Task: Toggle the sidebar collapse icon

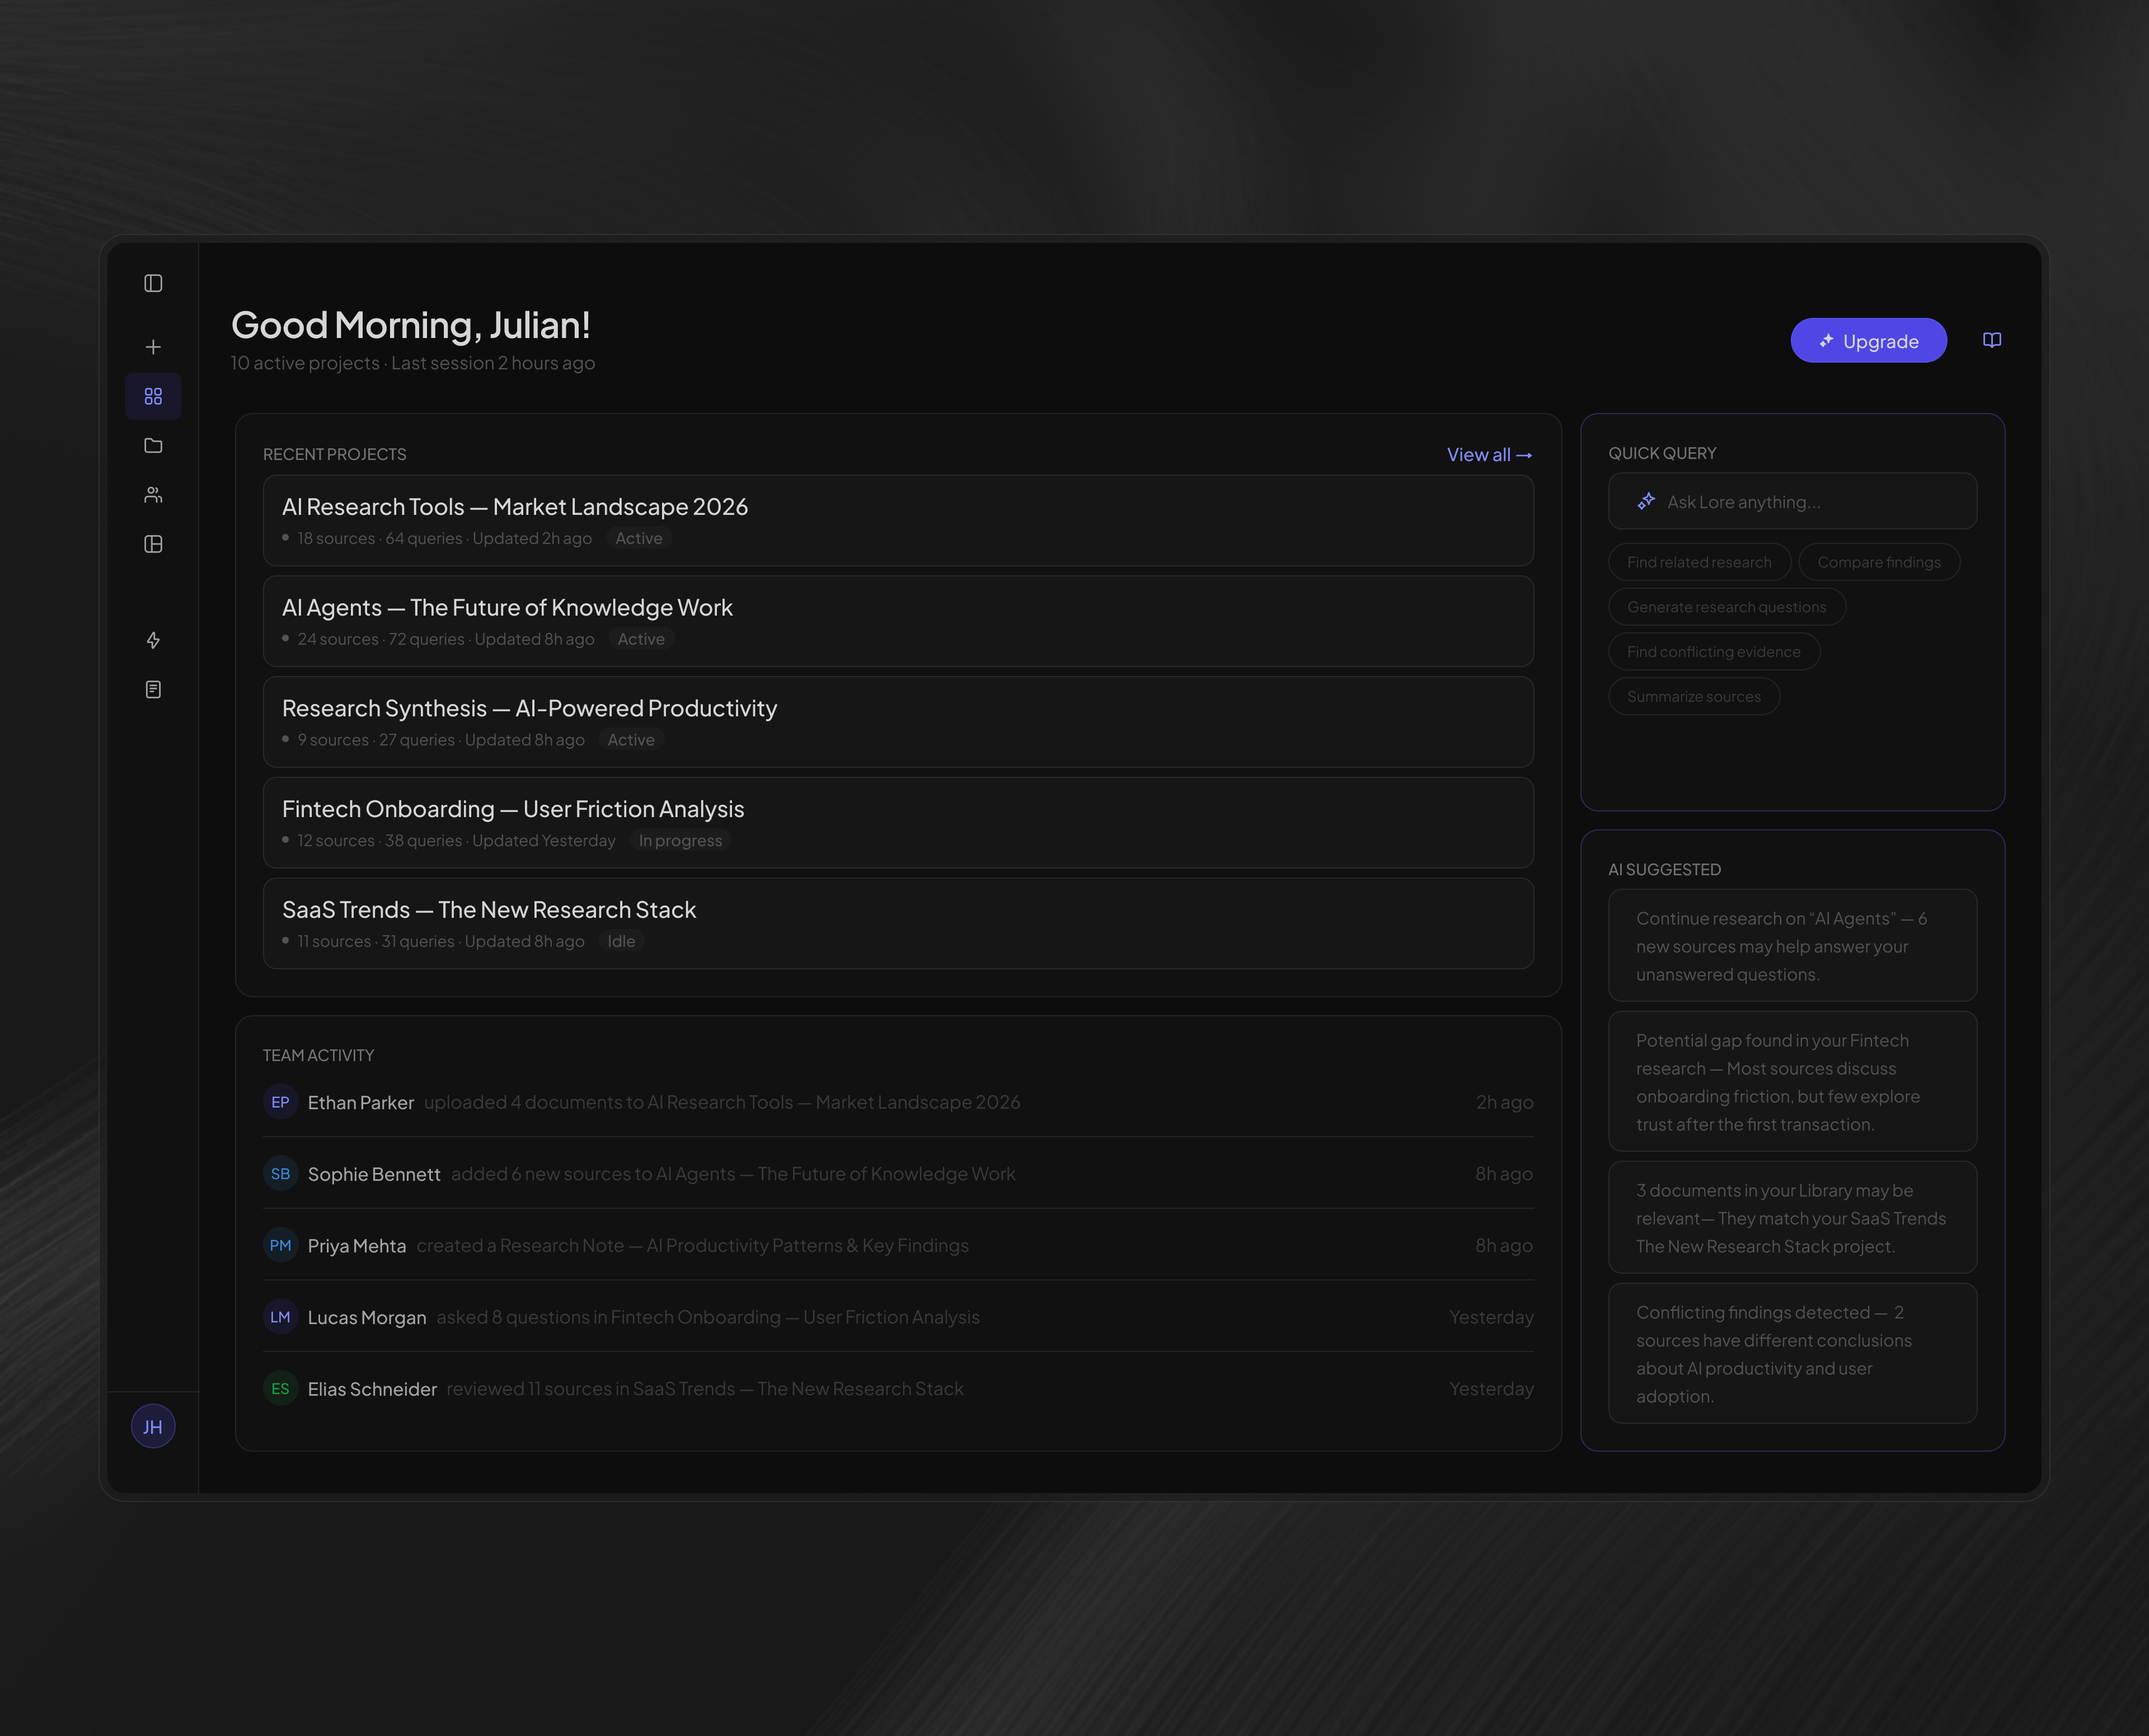Action: 153,283
